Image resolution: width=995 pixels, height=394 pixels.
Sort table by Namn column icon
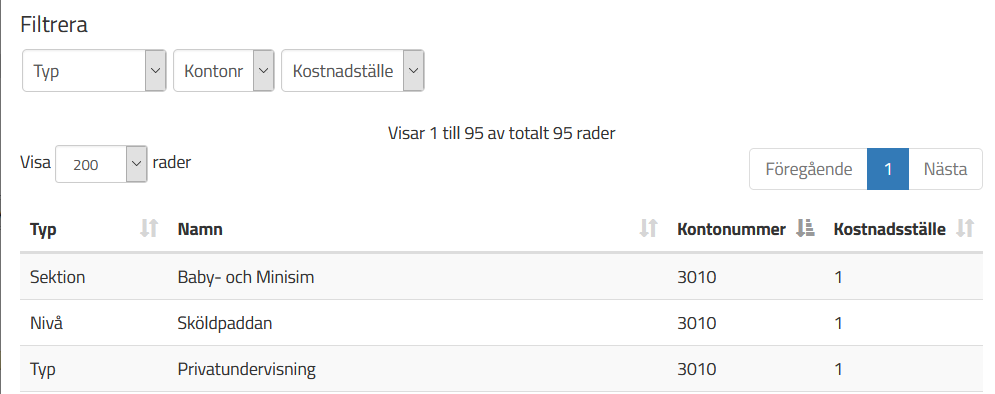point(648,228)
